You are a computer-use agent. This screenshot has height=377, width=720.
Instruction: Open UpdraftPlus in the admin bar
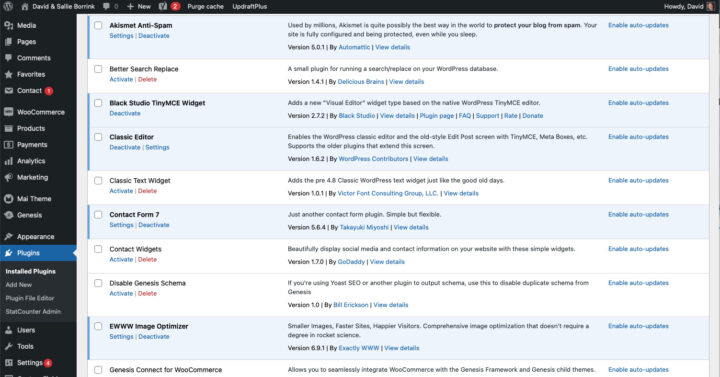point(249,6)
